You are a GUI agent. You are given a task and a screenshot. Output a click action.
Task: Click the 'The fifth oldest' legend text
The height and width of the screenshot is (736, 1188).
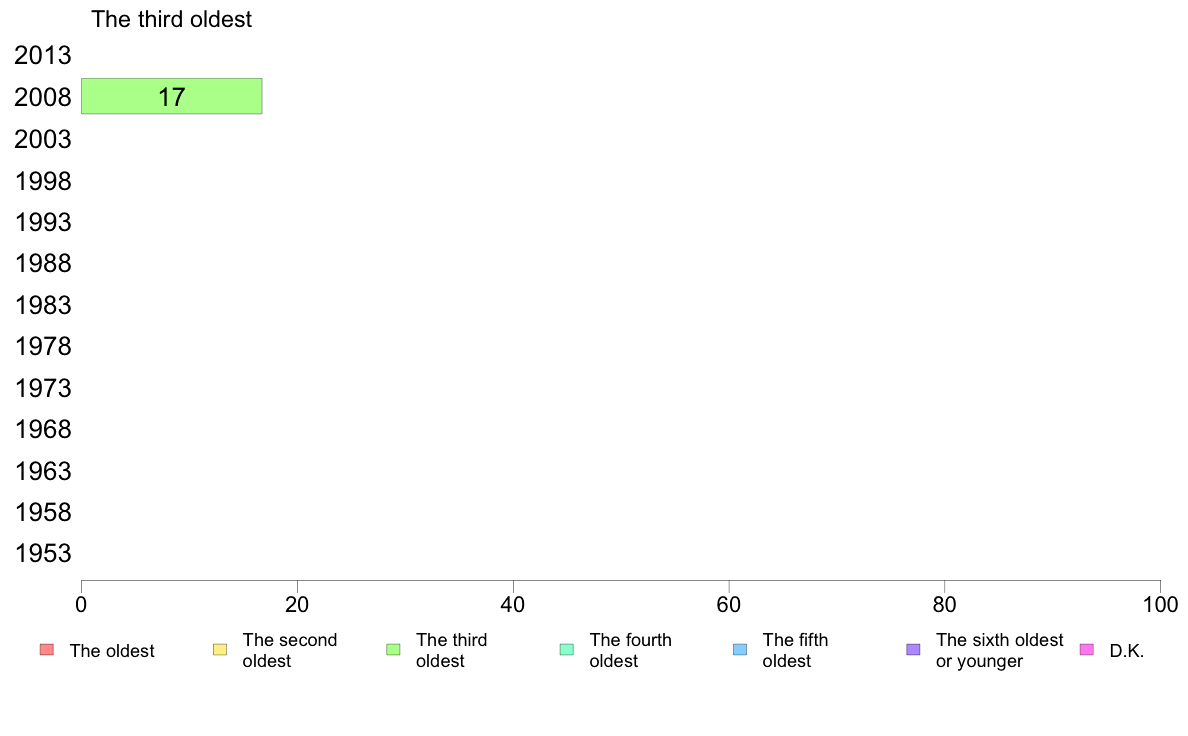click(795, 650)
